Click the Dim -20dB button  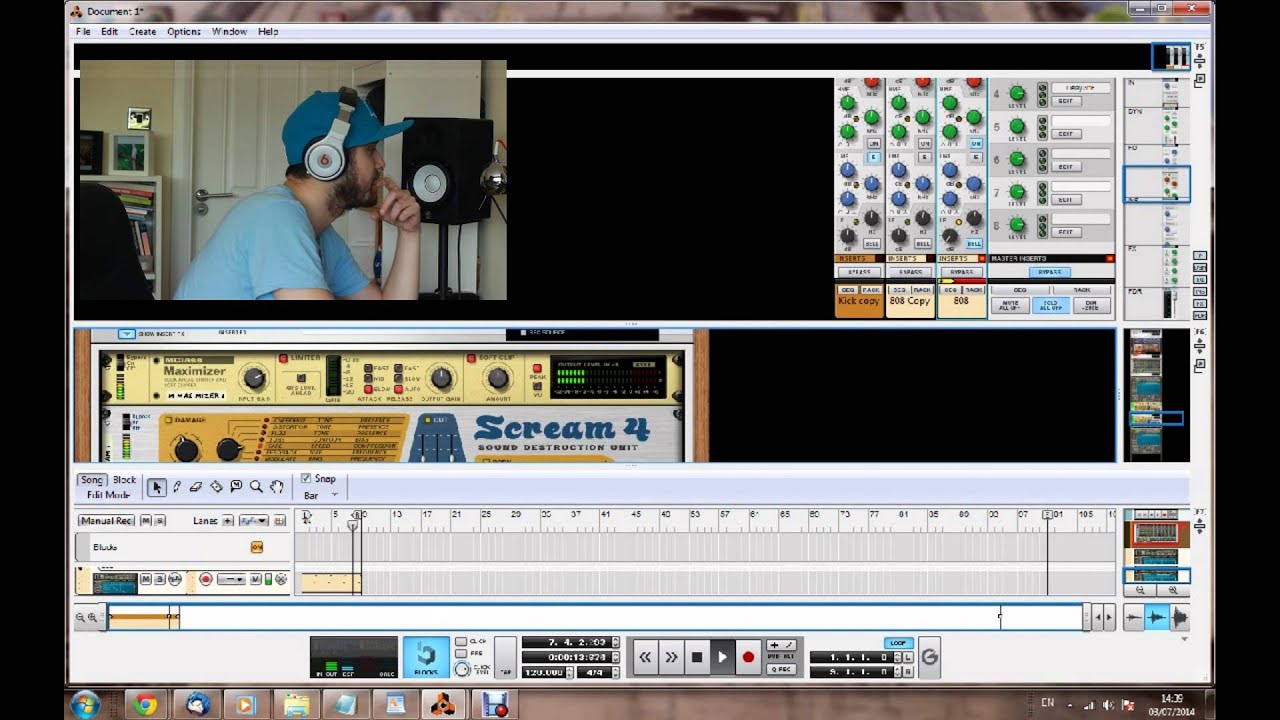tap(1093, 306)
